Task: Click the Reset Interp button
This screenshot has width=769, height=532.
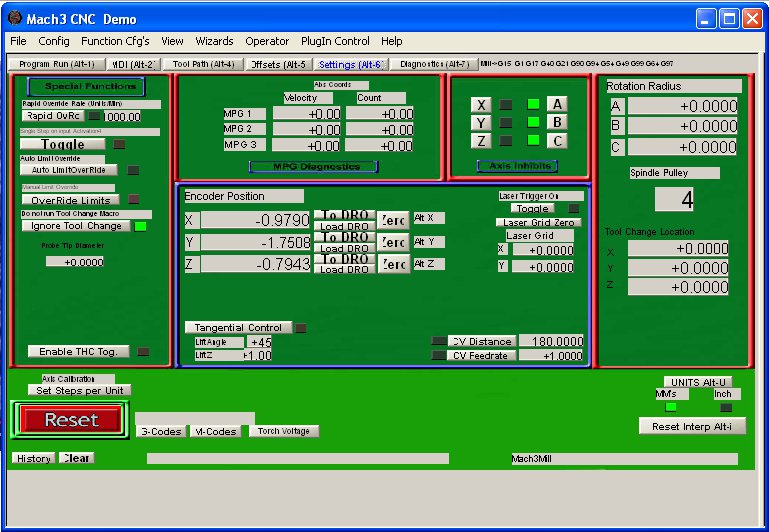Action: (x=692, y=426)
